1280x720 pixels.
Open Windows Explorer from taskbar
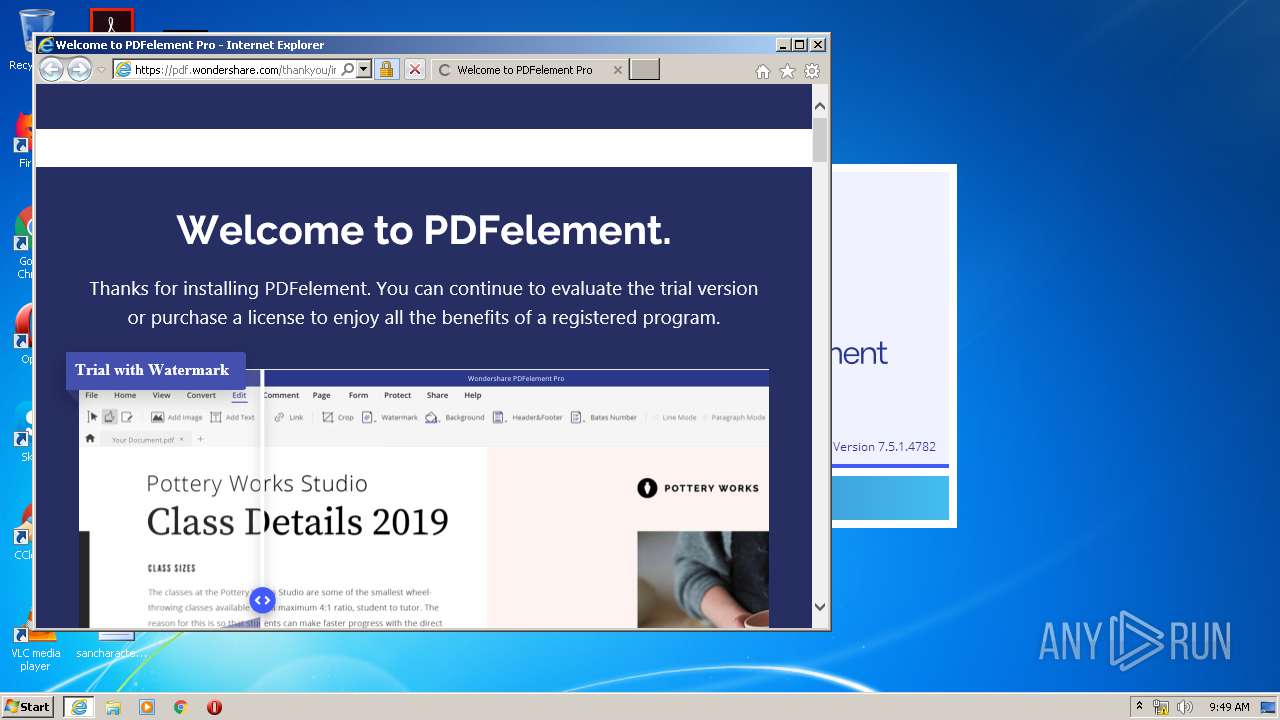click(x=113, y=707)
